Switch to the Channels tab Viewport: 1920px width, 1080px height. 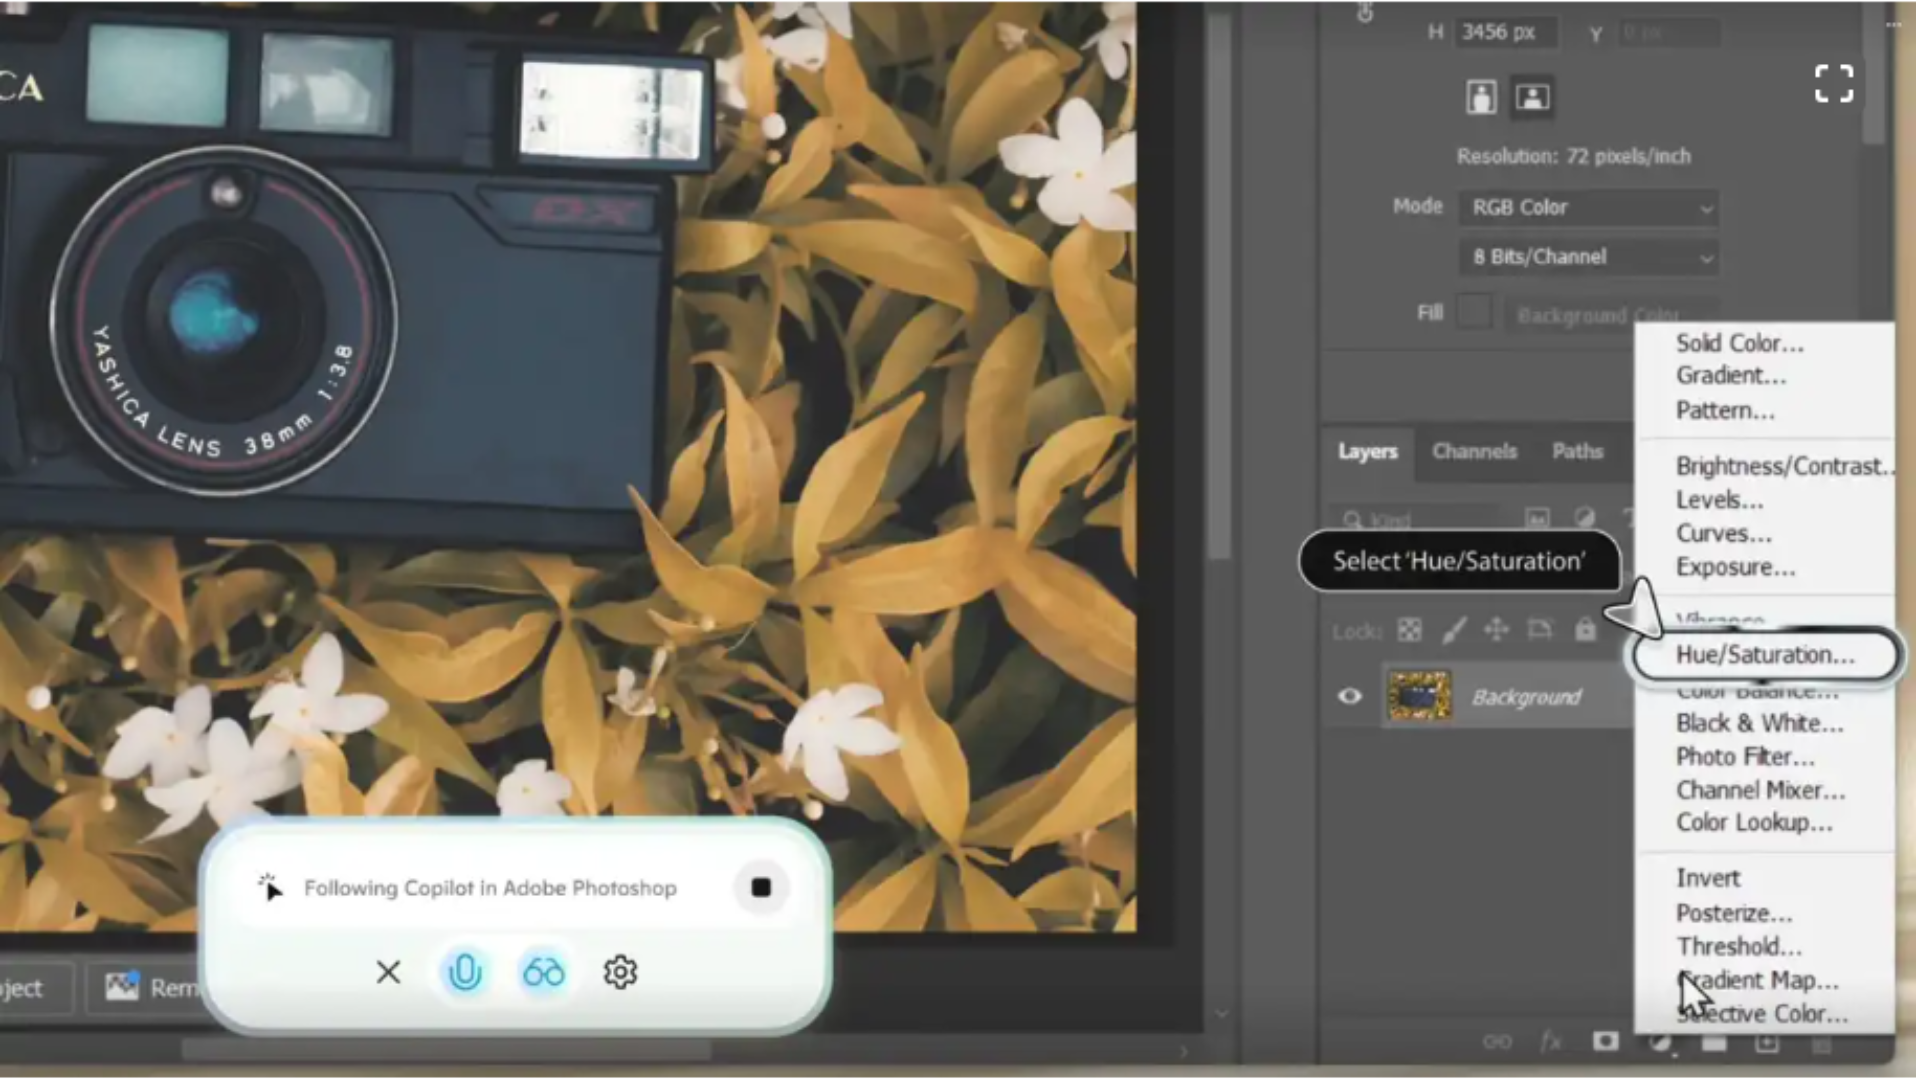pos(1474,452)
